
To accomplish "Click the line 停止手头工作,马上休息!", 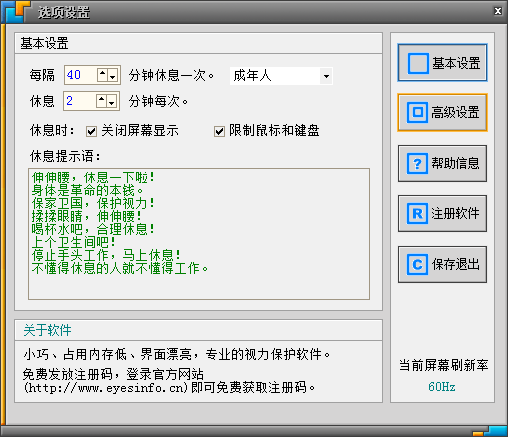I will [x=106, y=255].
